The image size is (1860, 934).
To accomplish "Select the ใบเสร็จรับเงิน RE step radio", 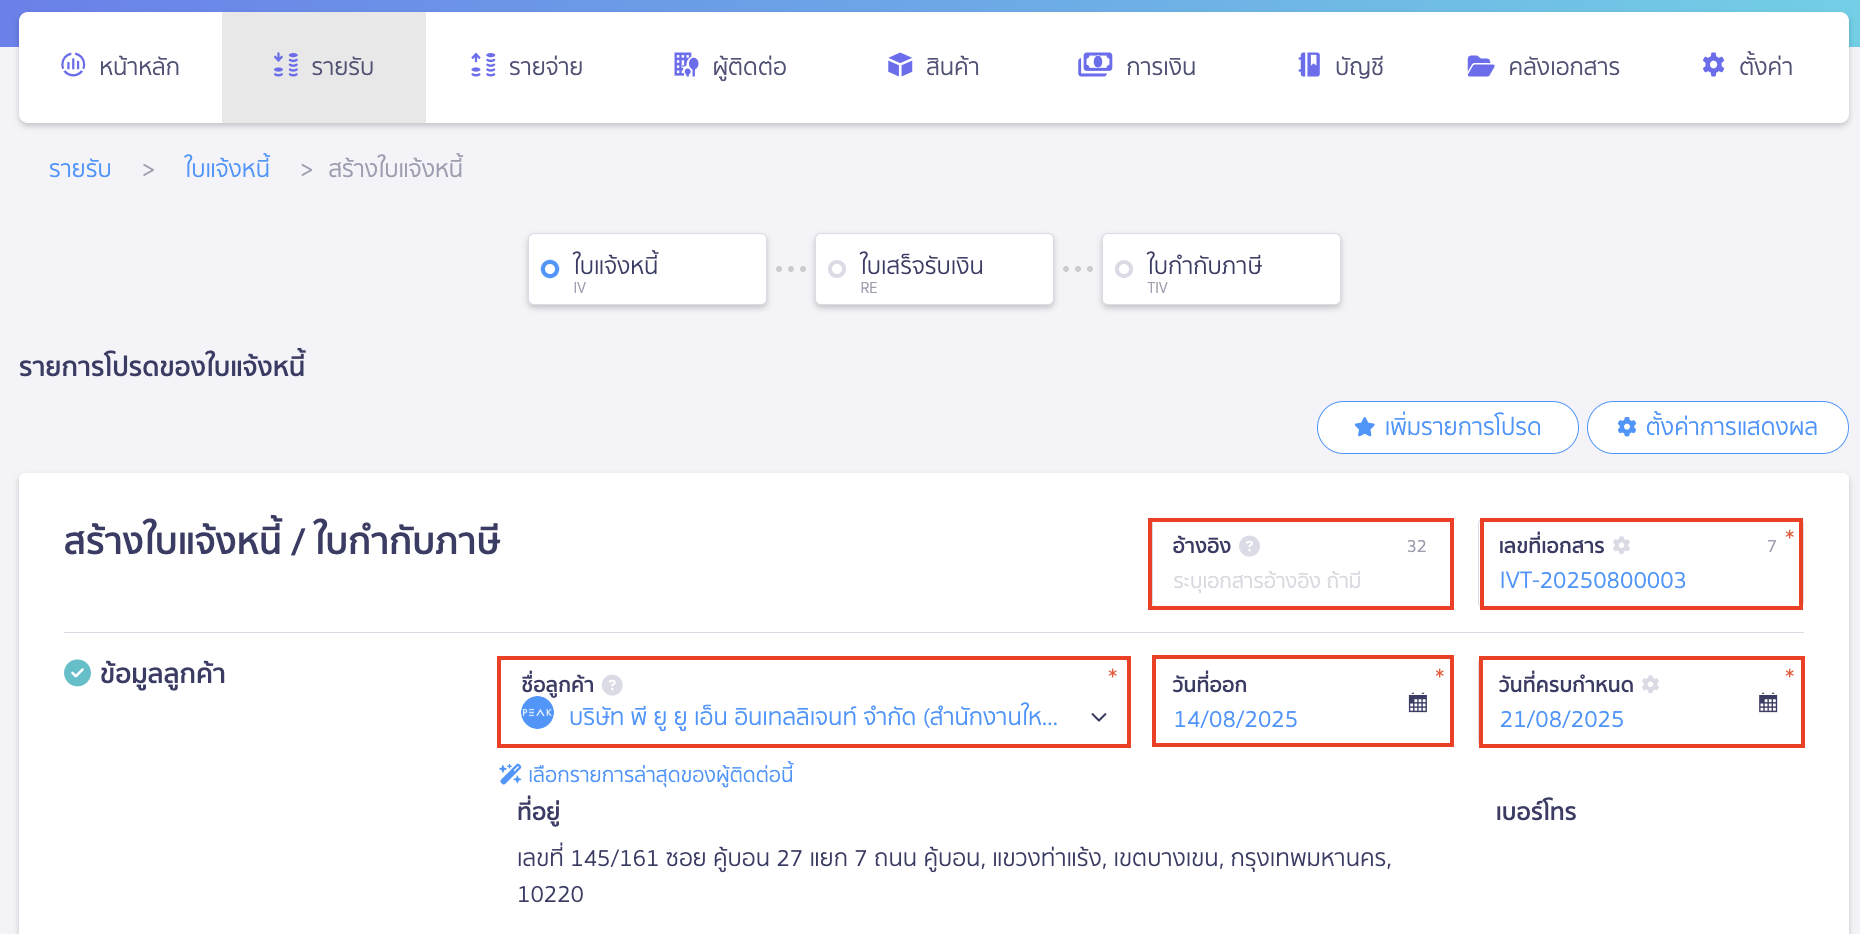I will pyautogui.click(x=836, y=268).
